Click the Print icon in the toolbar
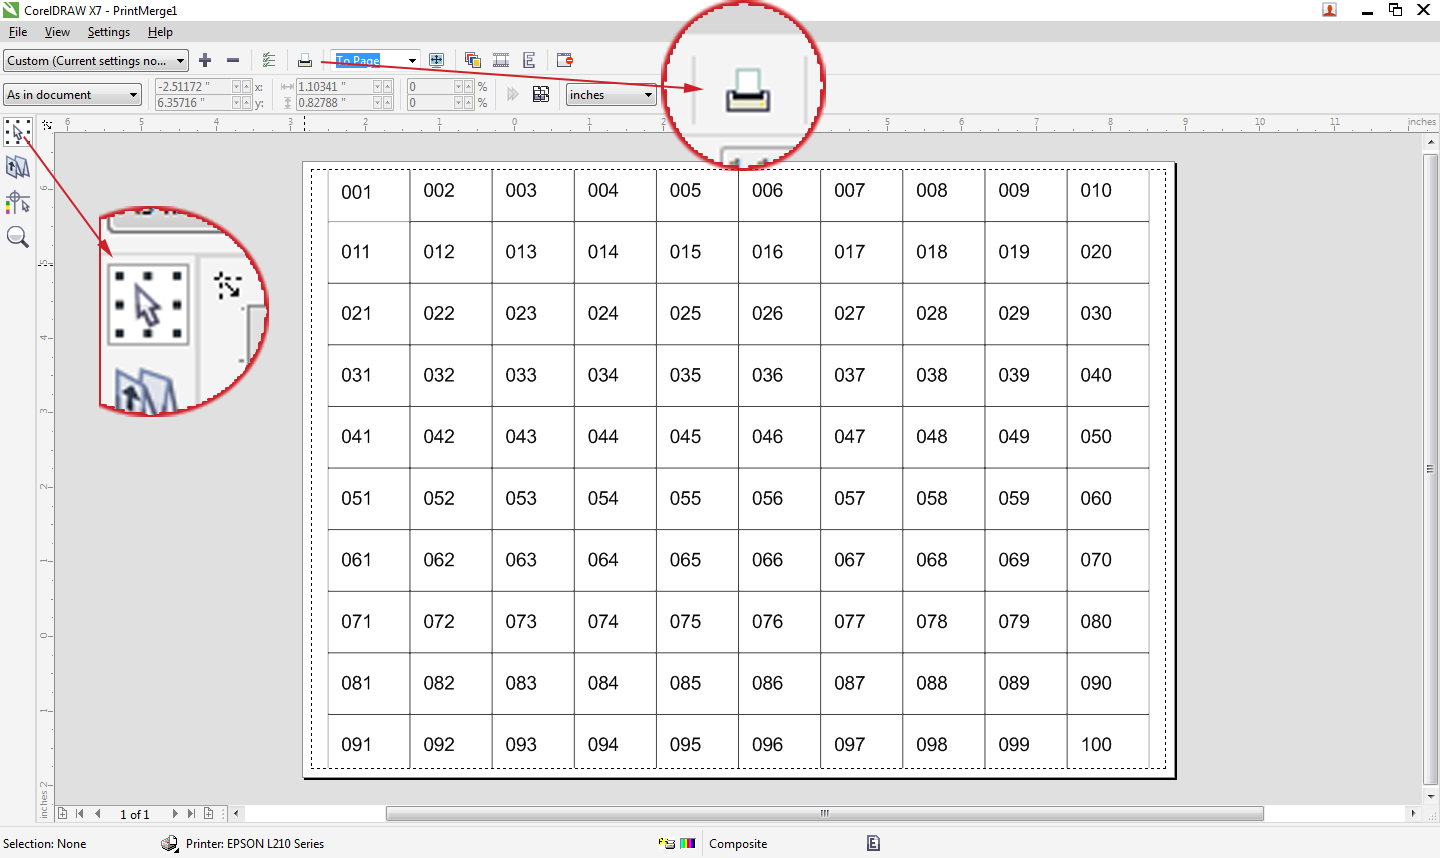 (305, 60)
